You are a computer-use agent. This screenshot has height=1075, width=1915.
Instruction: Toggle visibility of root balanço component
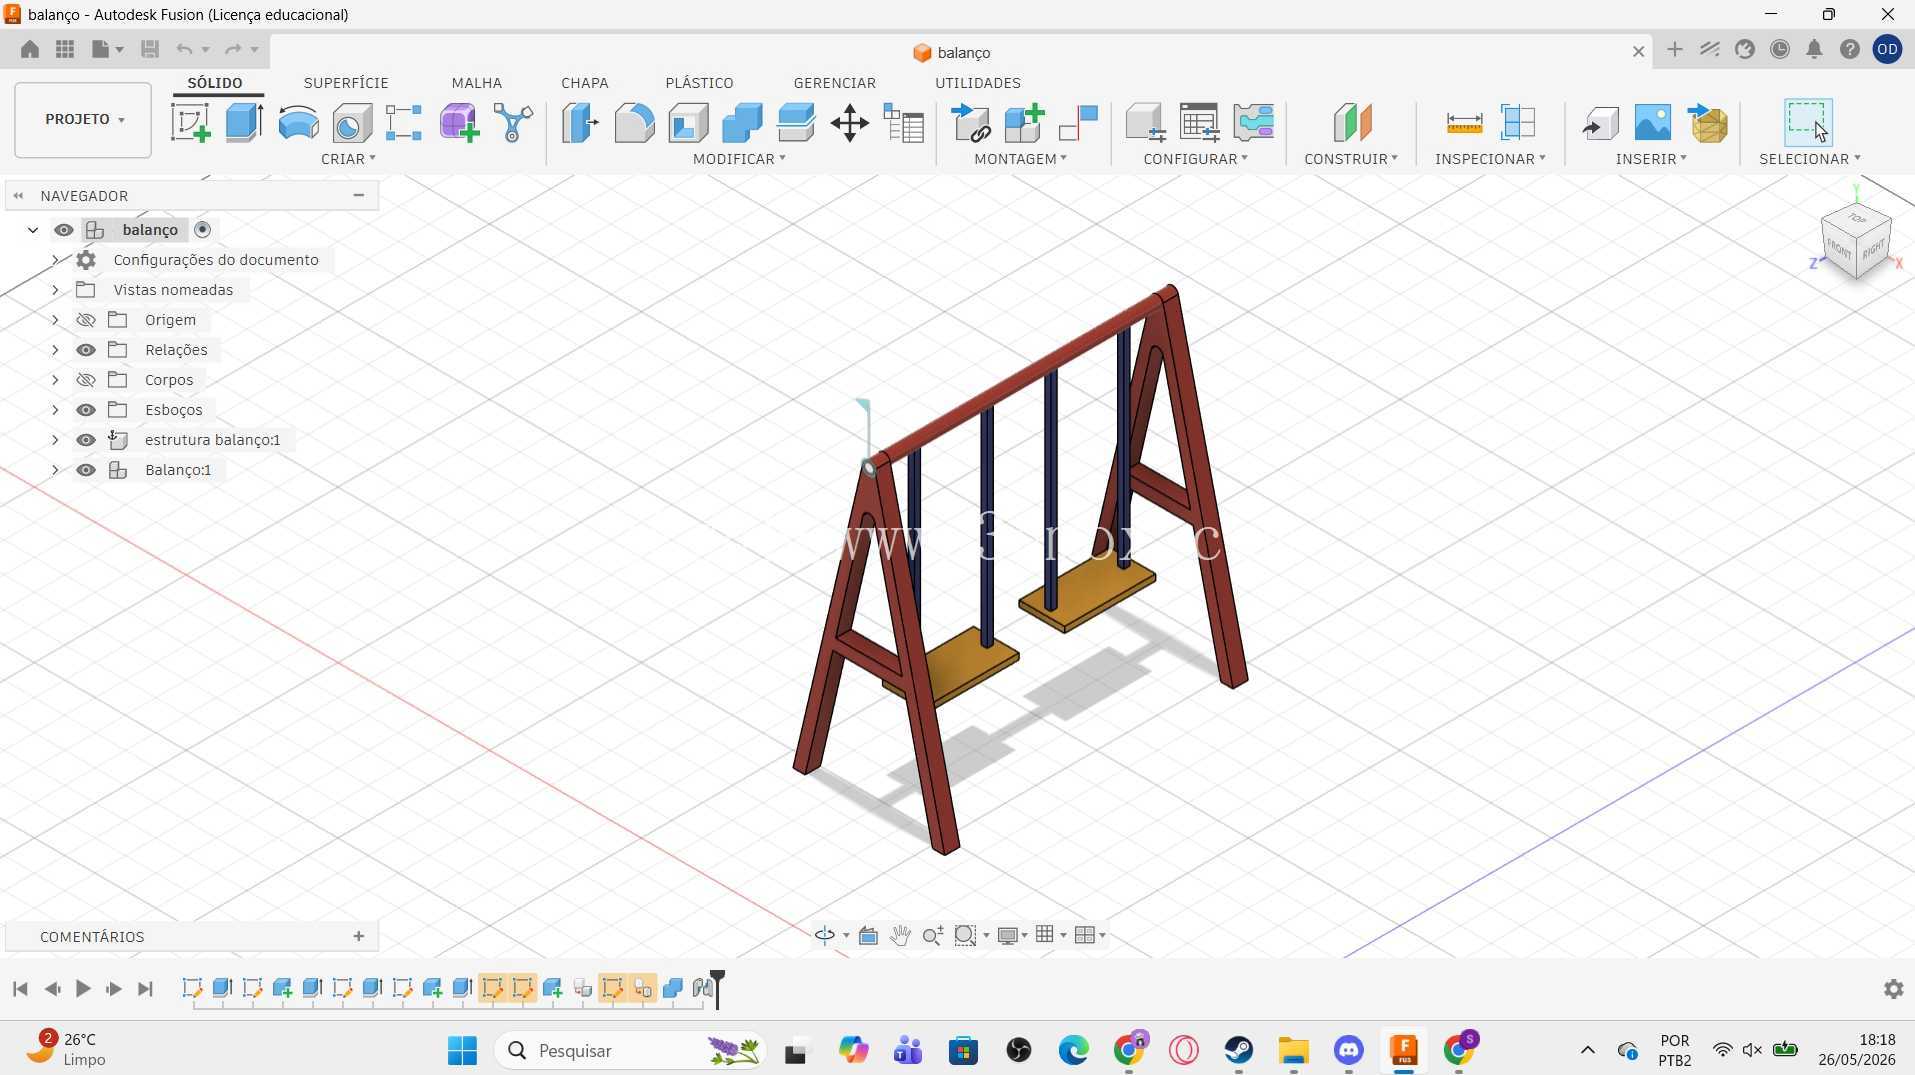(64, 230)
